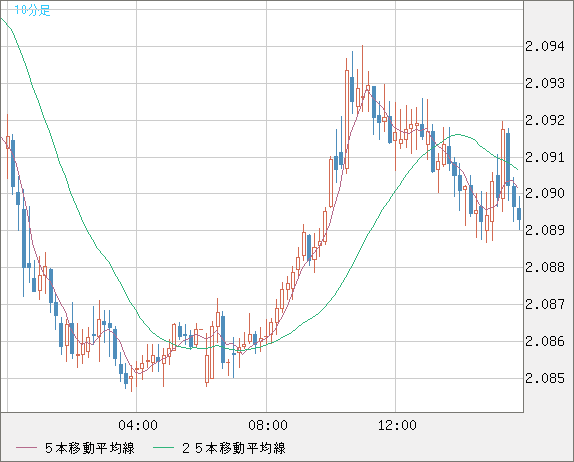Click the 04:00 time axis label
The width and height of the screenshot is (574, 462).
click(x=138, y=425)
